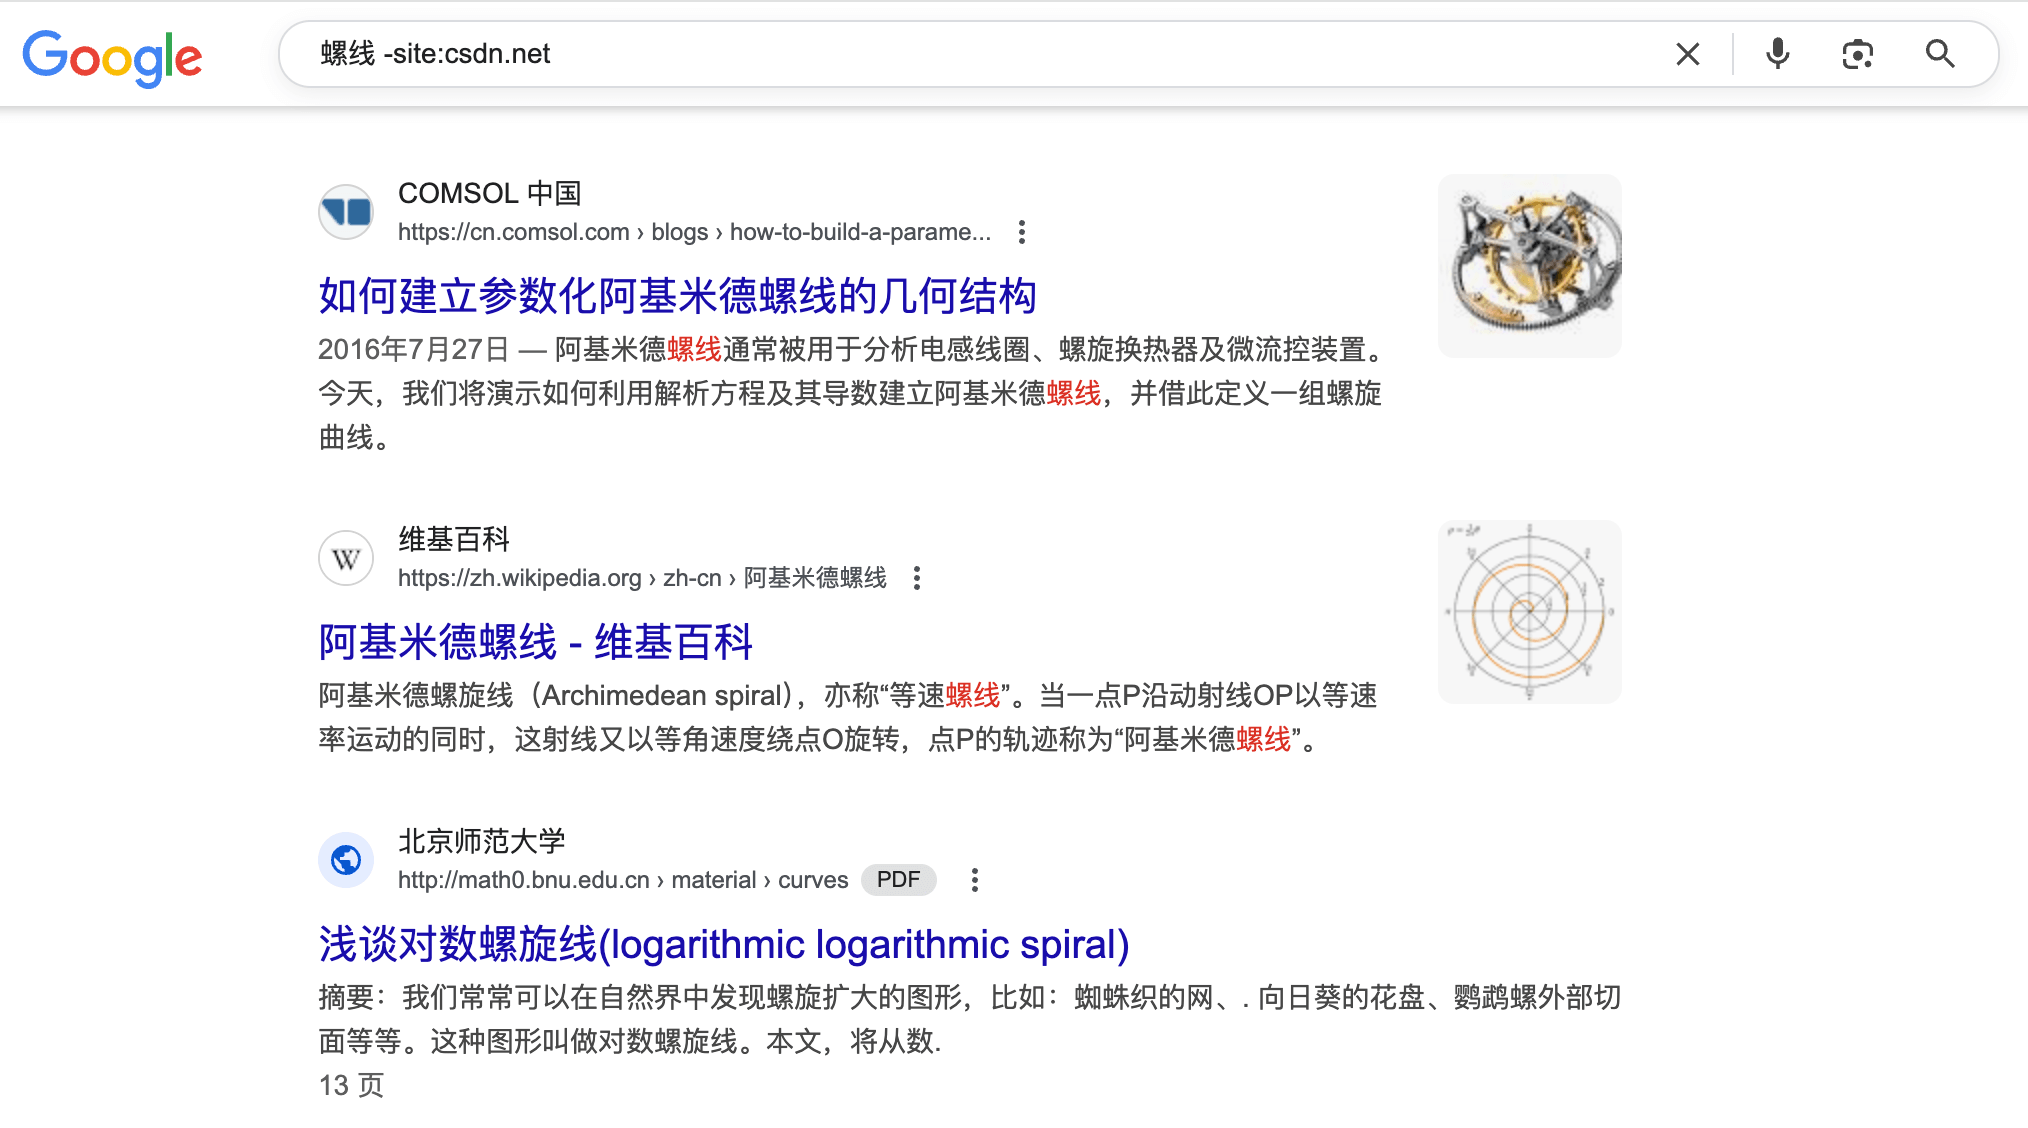Open Beijing Normal University result's three-dot menu

click(x=974, y=880)
